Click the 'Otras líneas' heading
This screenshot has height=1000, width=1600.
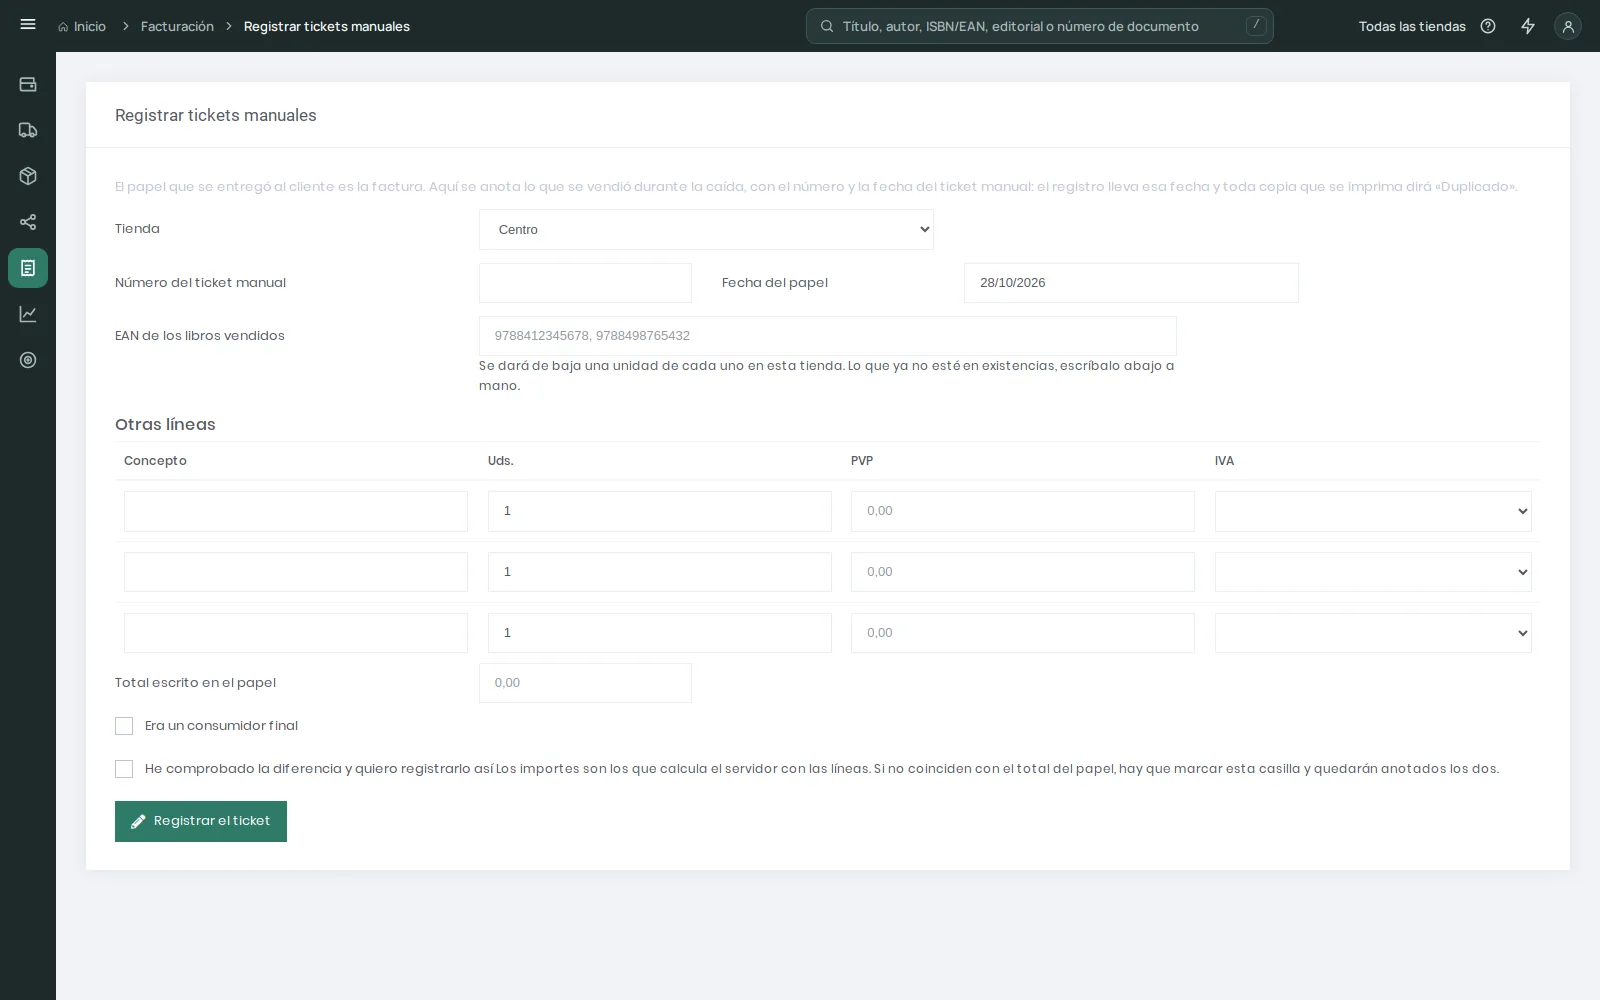coord(165,425)
